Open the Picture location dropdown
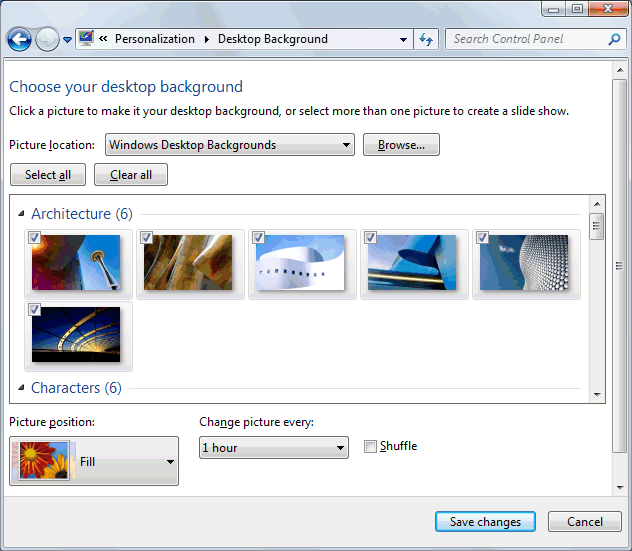Screen dimensions: 632x551 [x=230, y=145]
